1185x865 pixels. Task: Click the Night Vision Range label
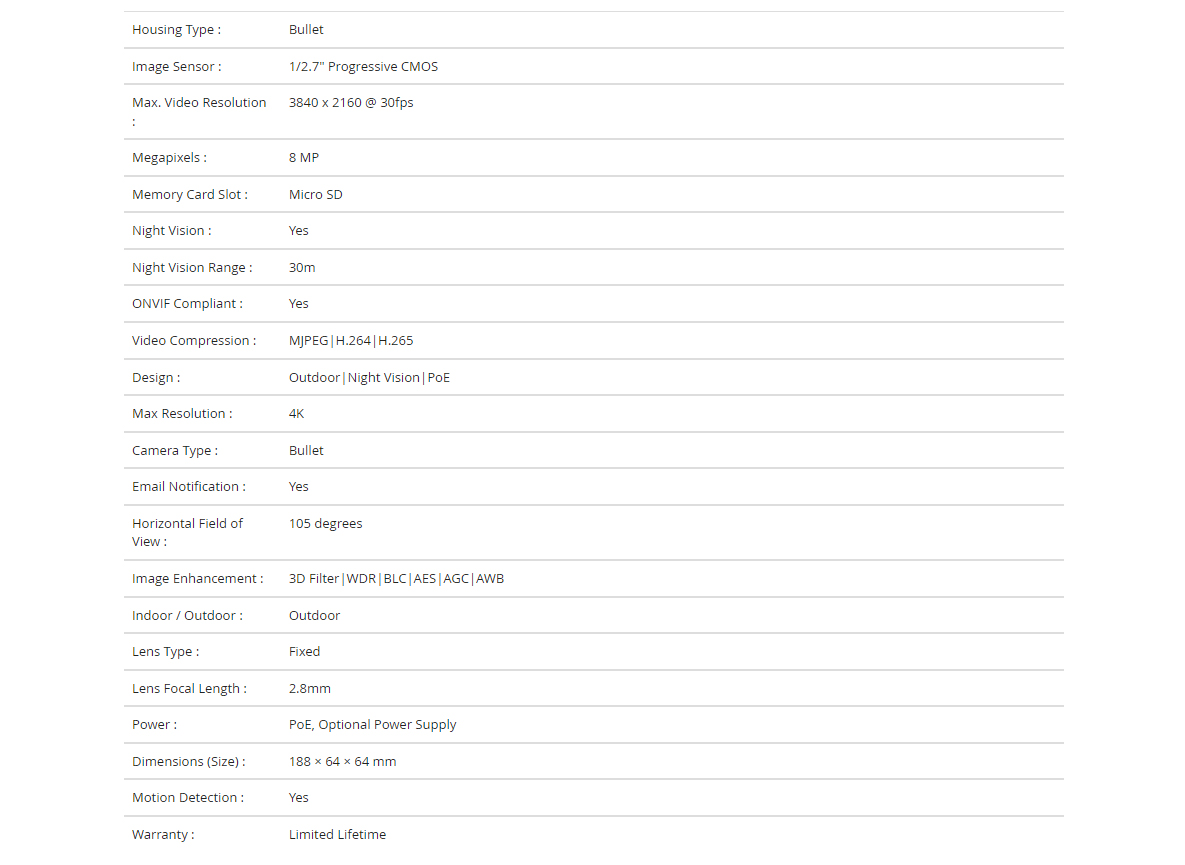(192, 267)
